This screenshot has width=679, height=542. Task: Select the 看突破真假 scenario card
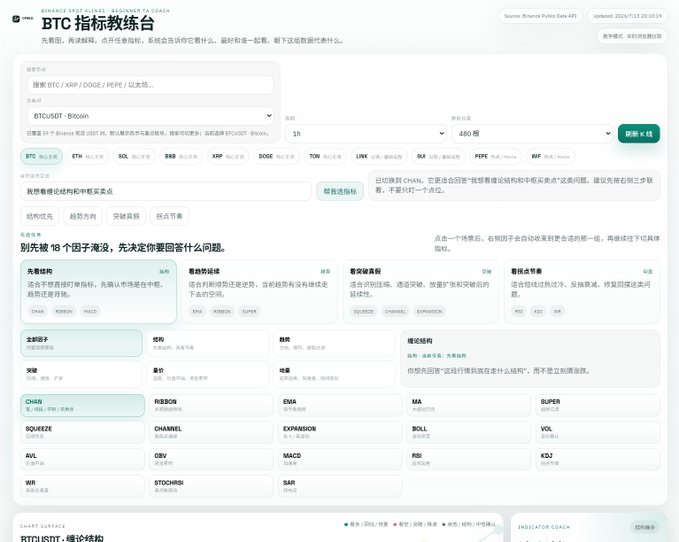pyautogui.click(x=420, y=291)
